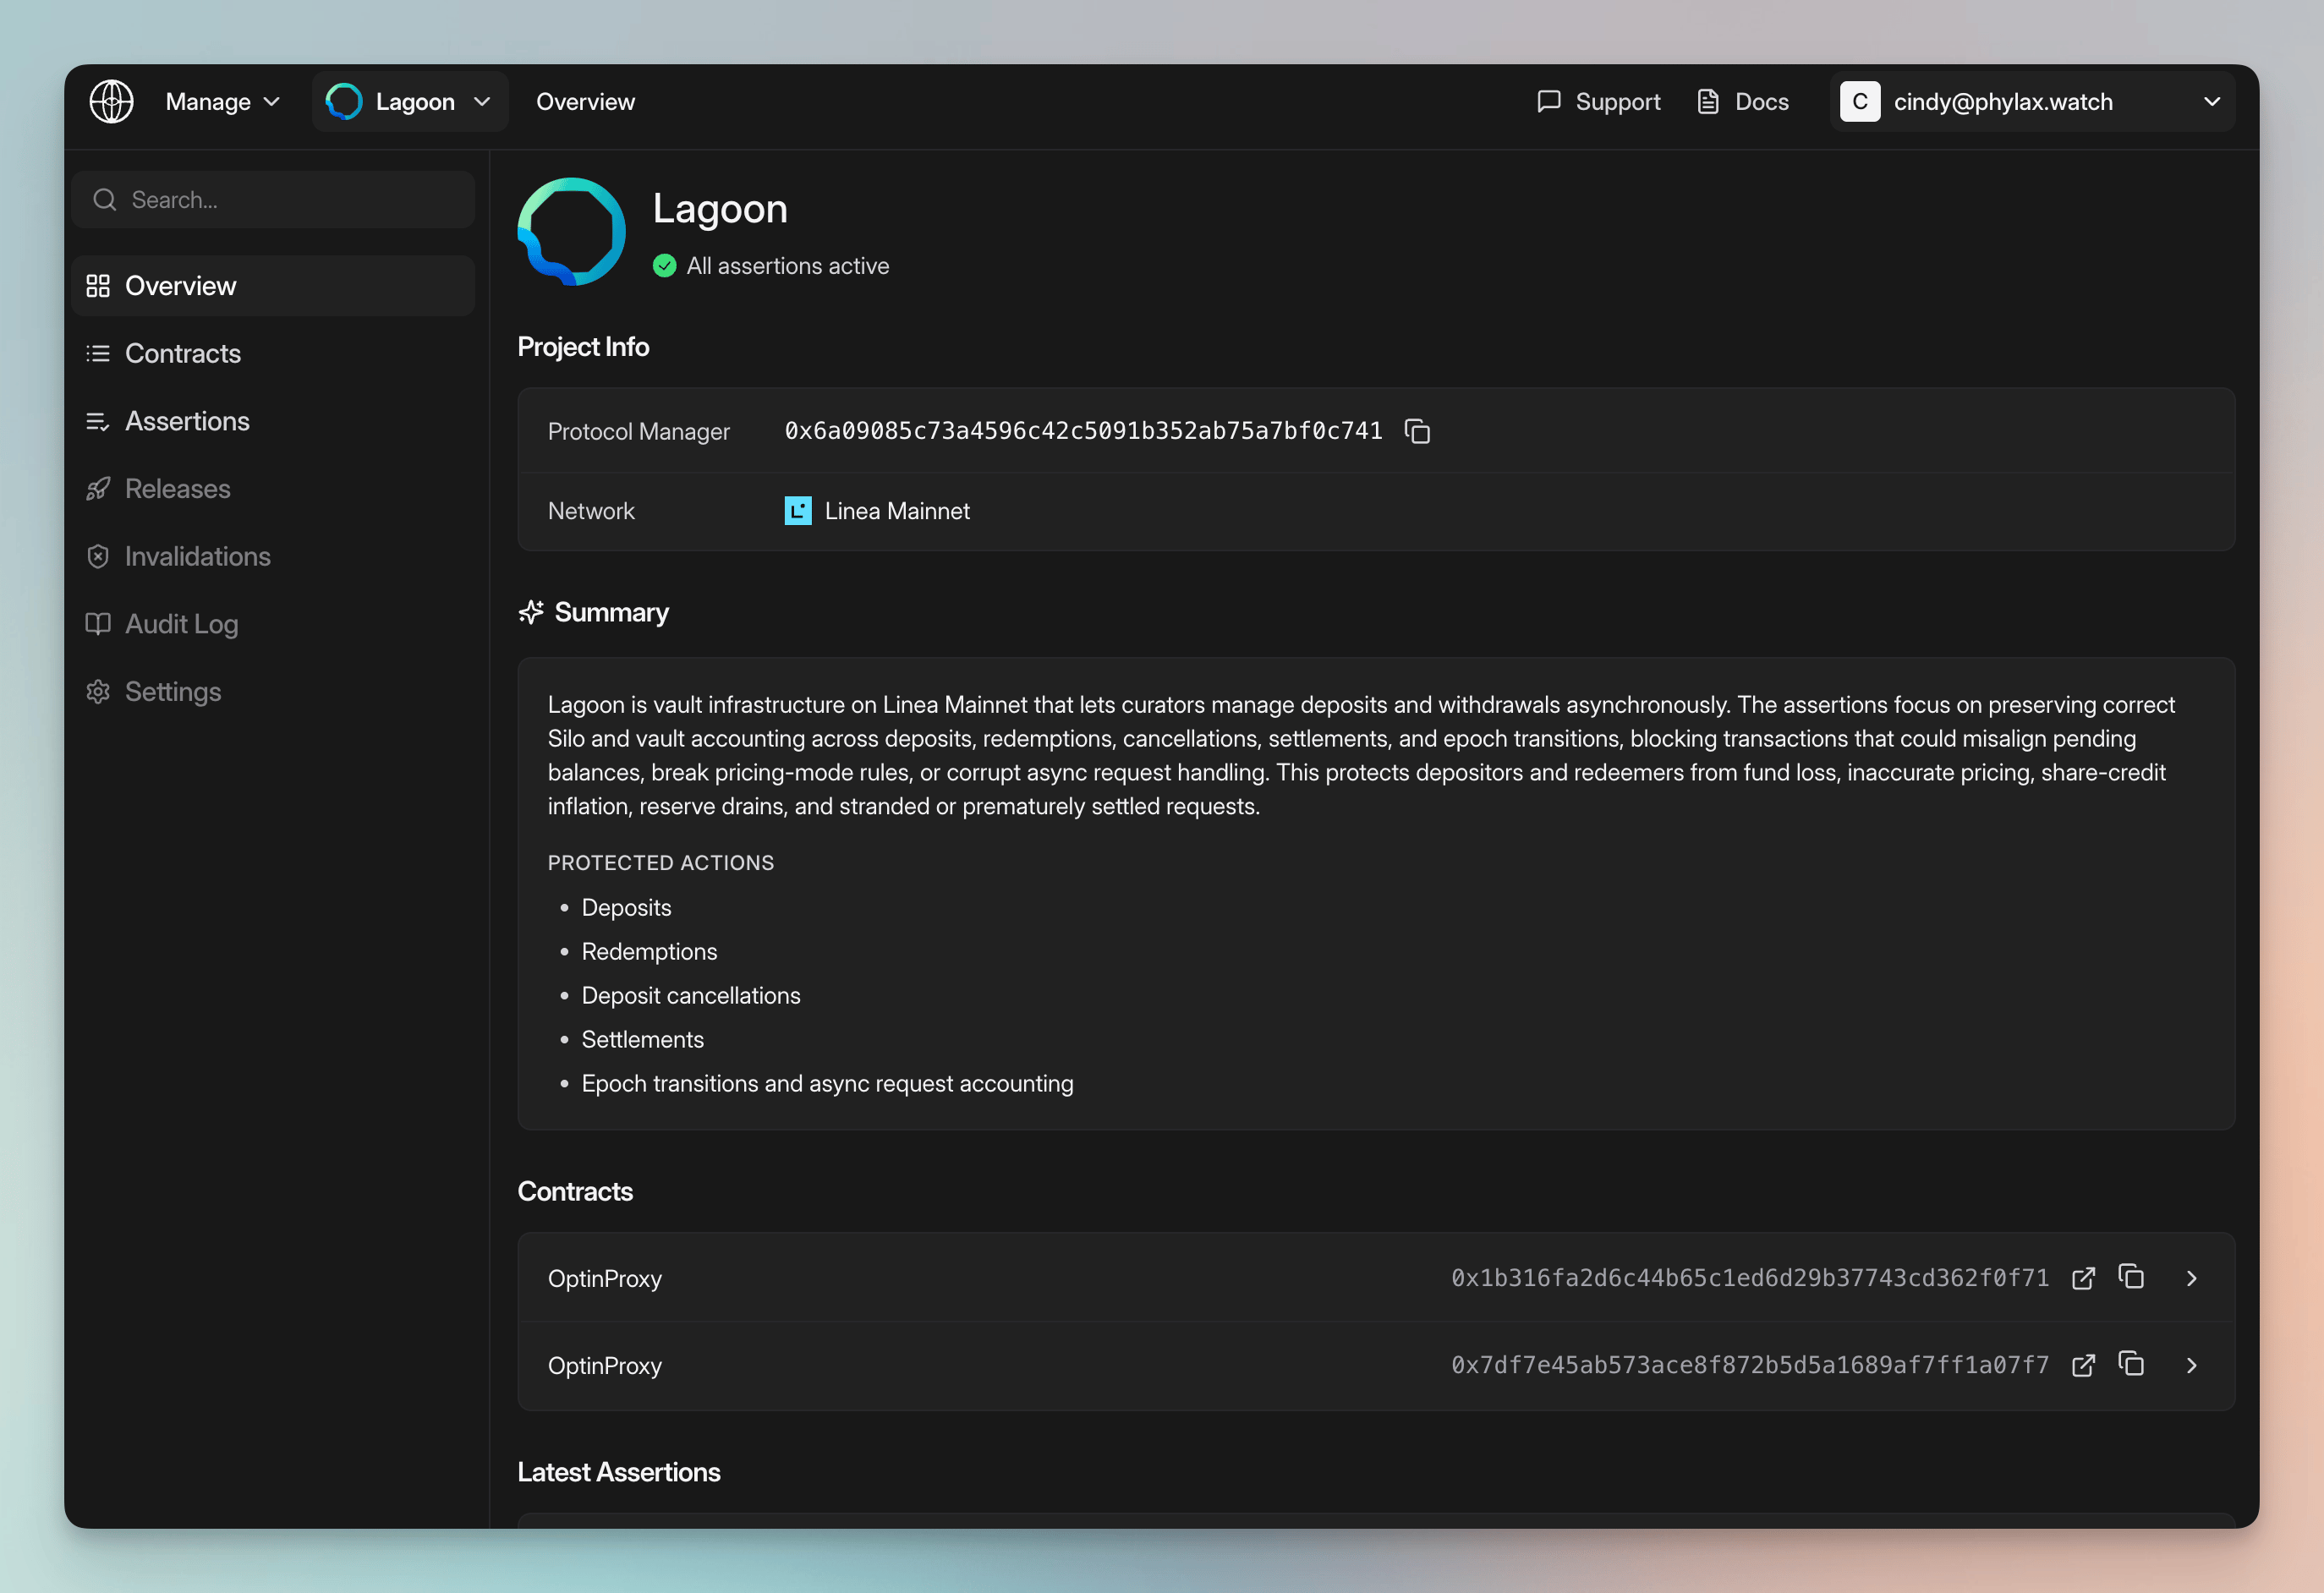The image size is (2324, 1593).
Task: Open the Lagoon project switcher dropdown
Action: [410, 101]
